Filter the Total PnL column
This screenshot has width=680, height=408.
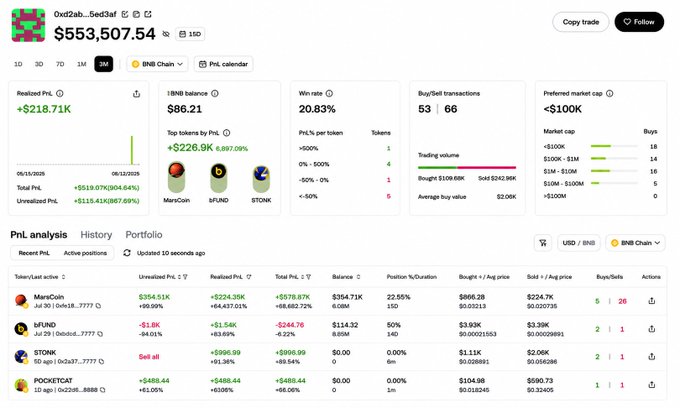click(308, 277)
